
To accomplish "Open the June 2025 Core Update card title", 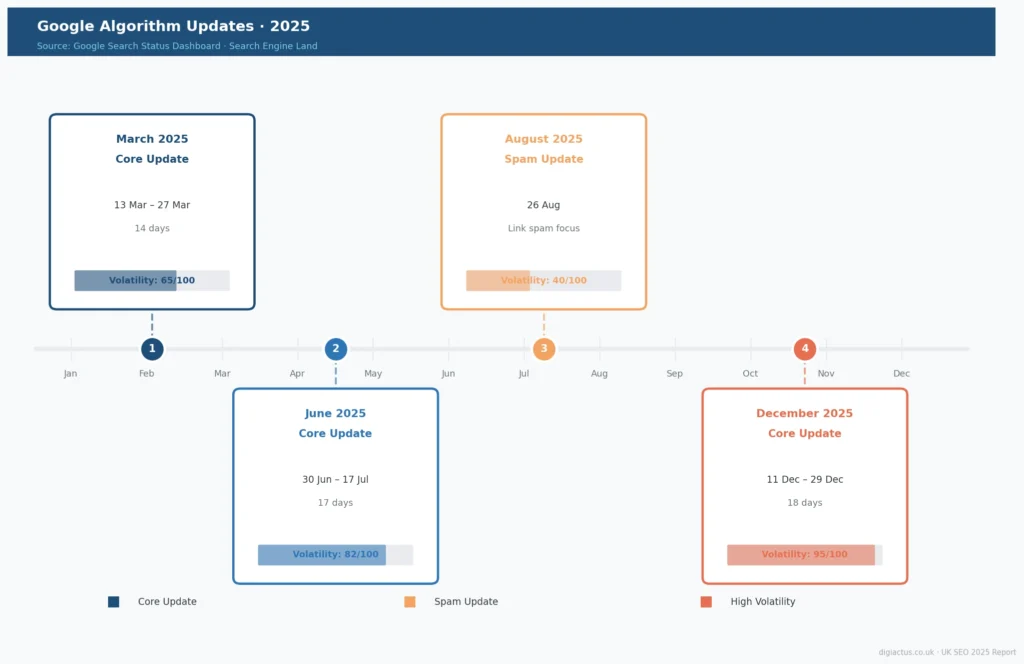I will [x=335, y=423].
